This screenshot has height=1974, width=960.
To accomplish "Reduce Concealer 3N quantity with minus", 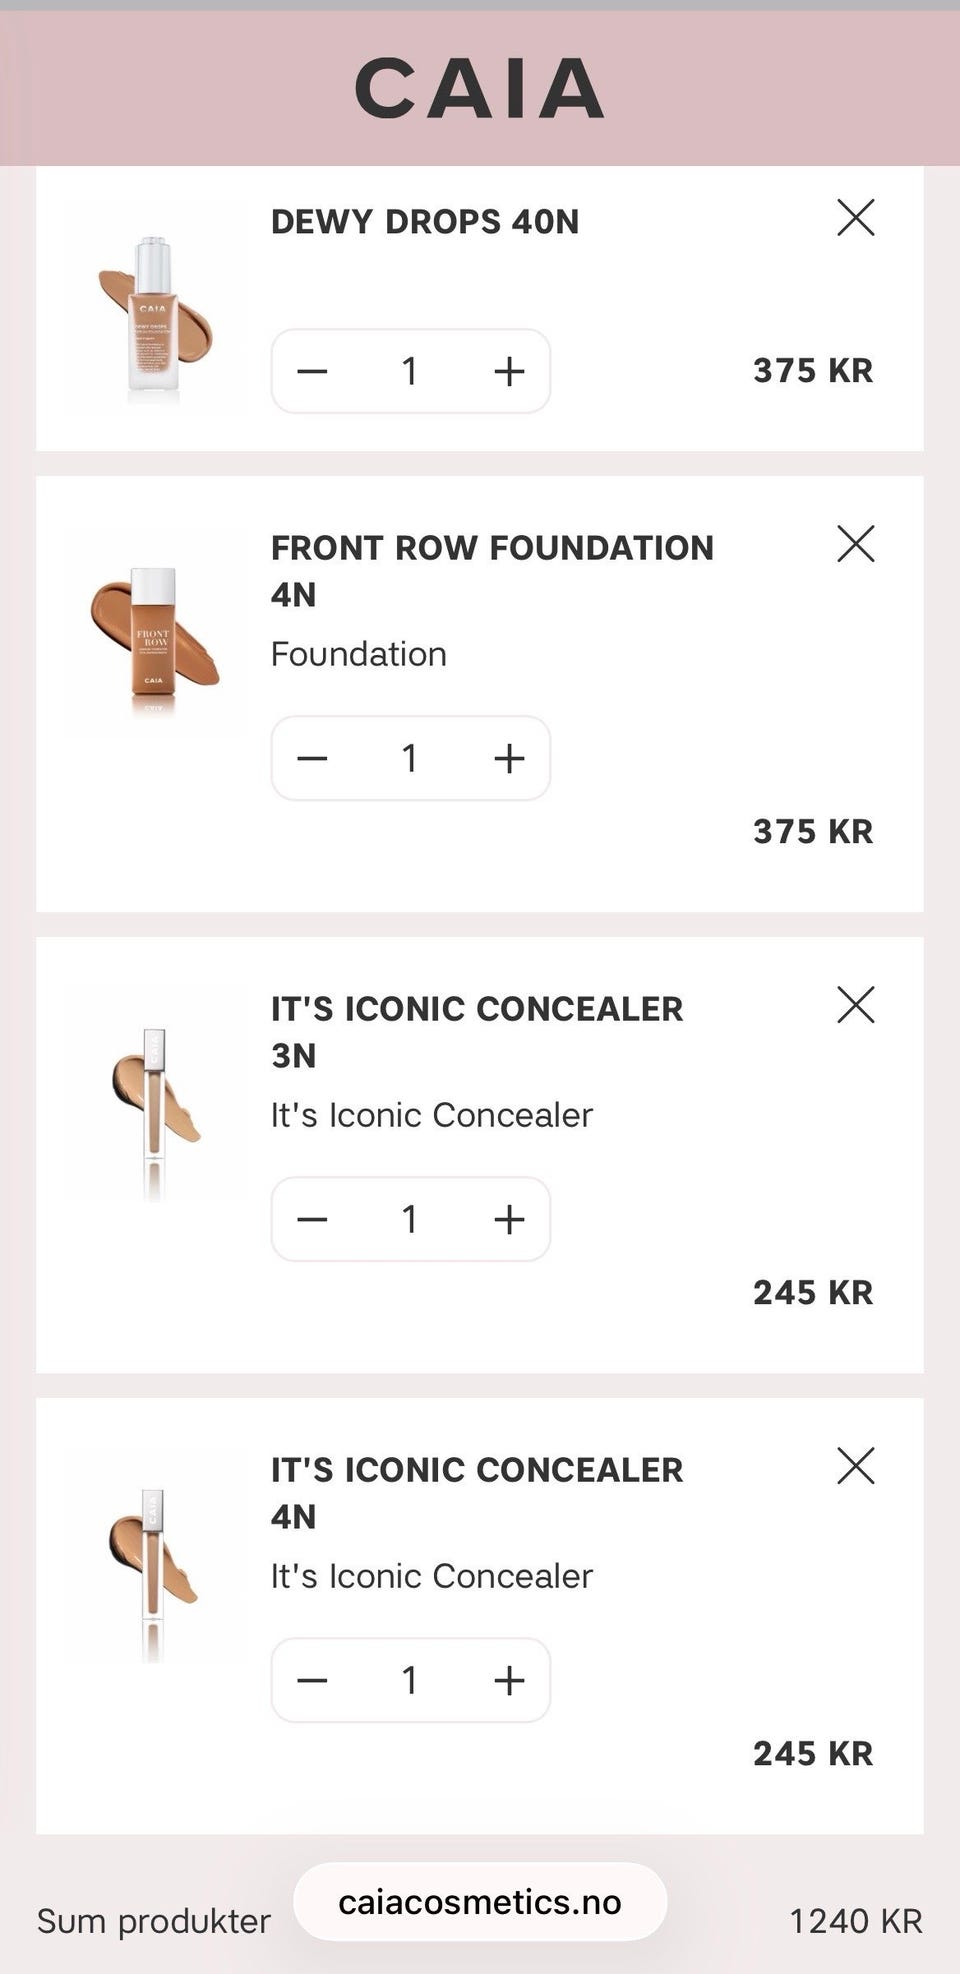I will click(312, 1219).
